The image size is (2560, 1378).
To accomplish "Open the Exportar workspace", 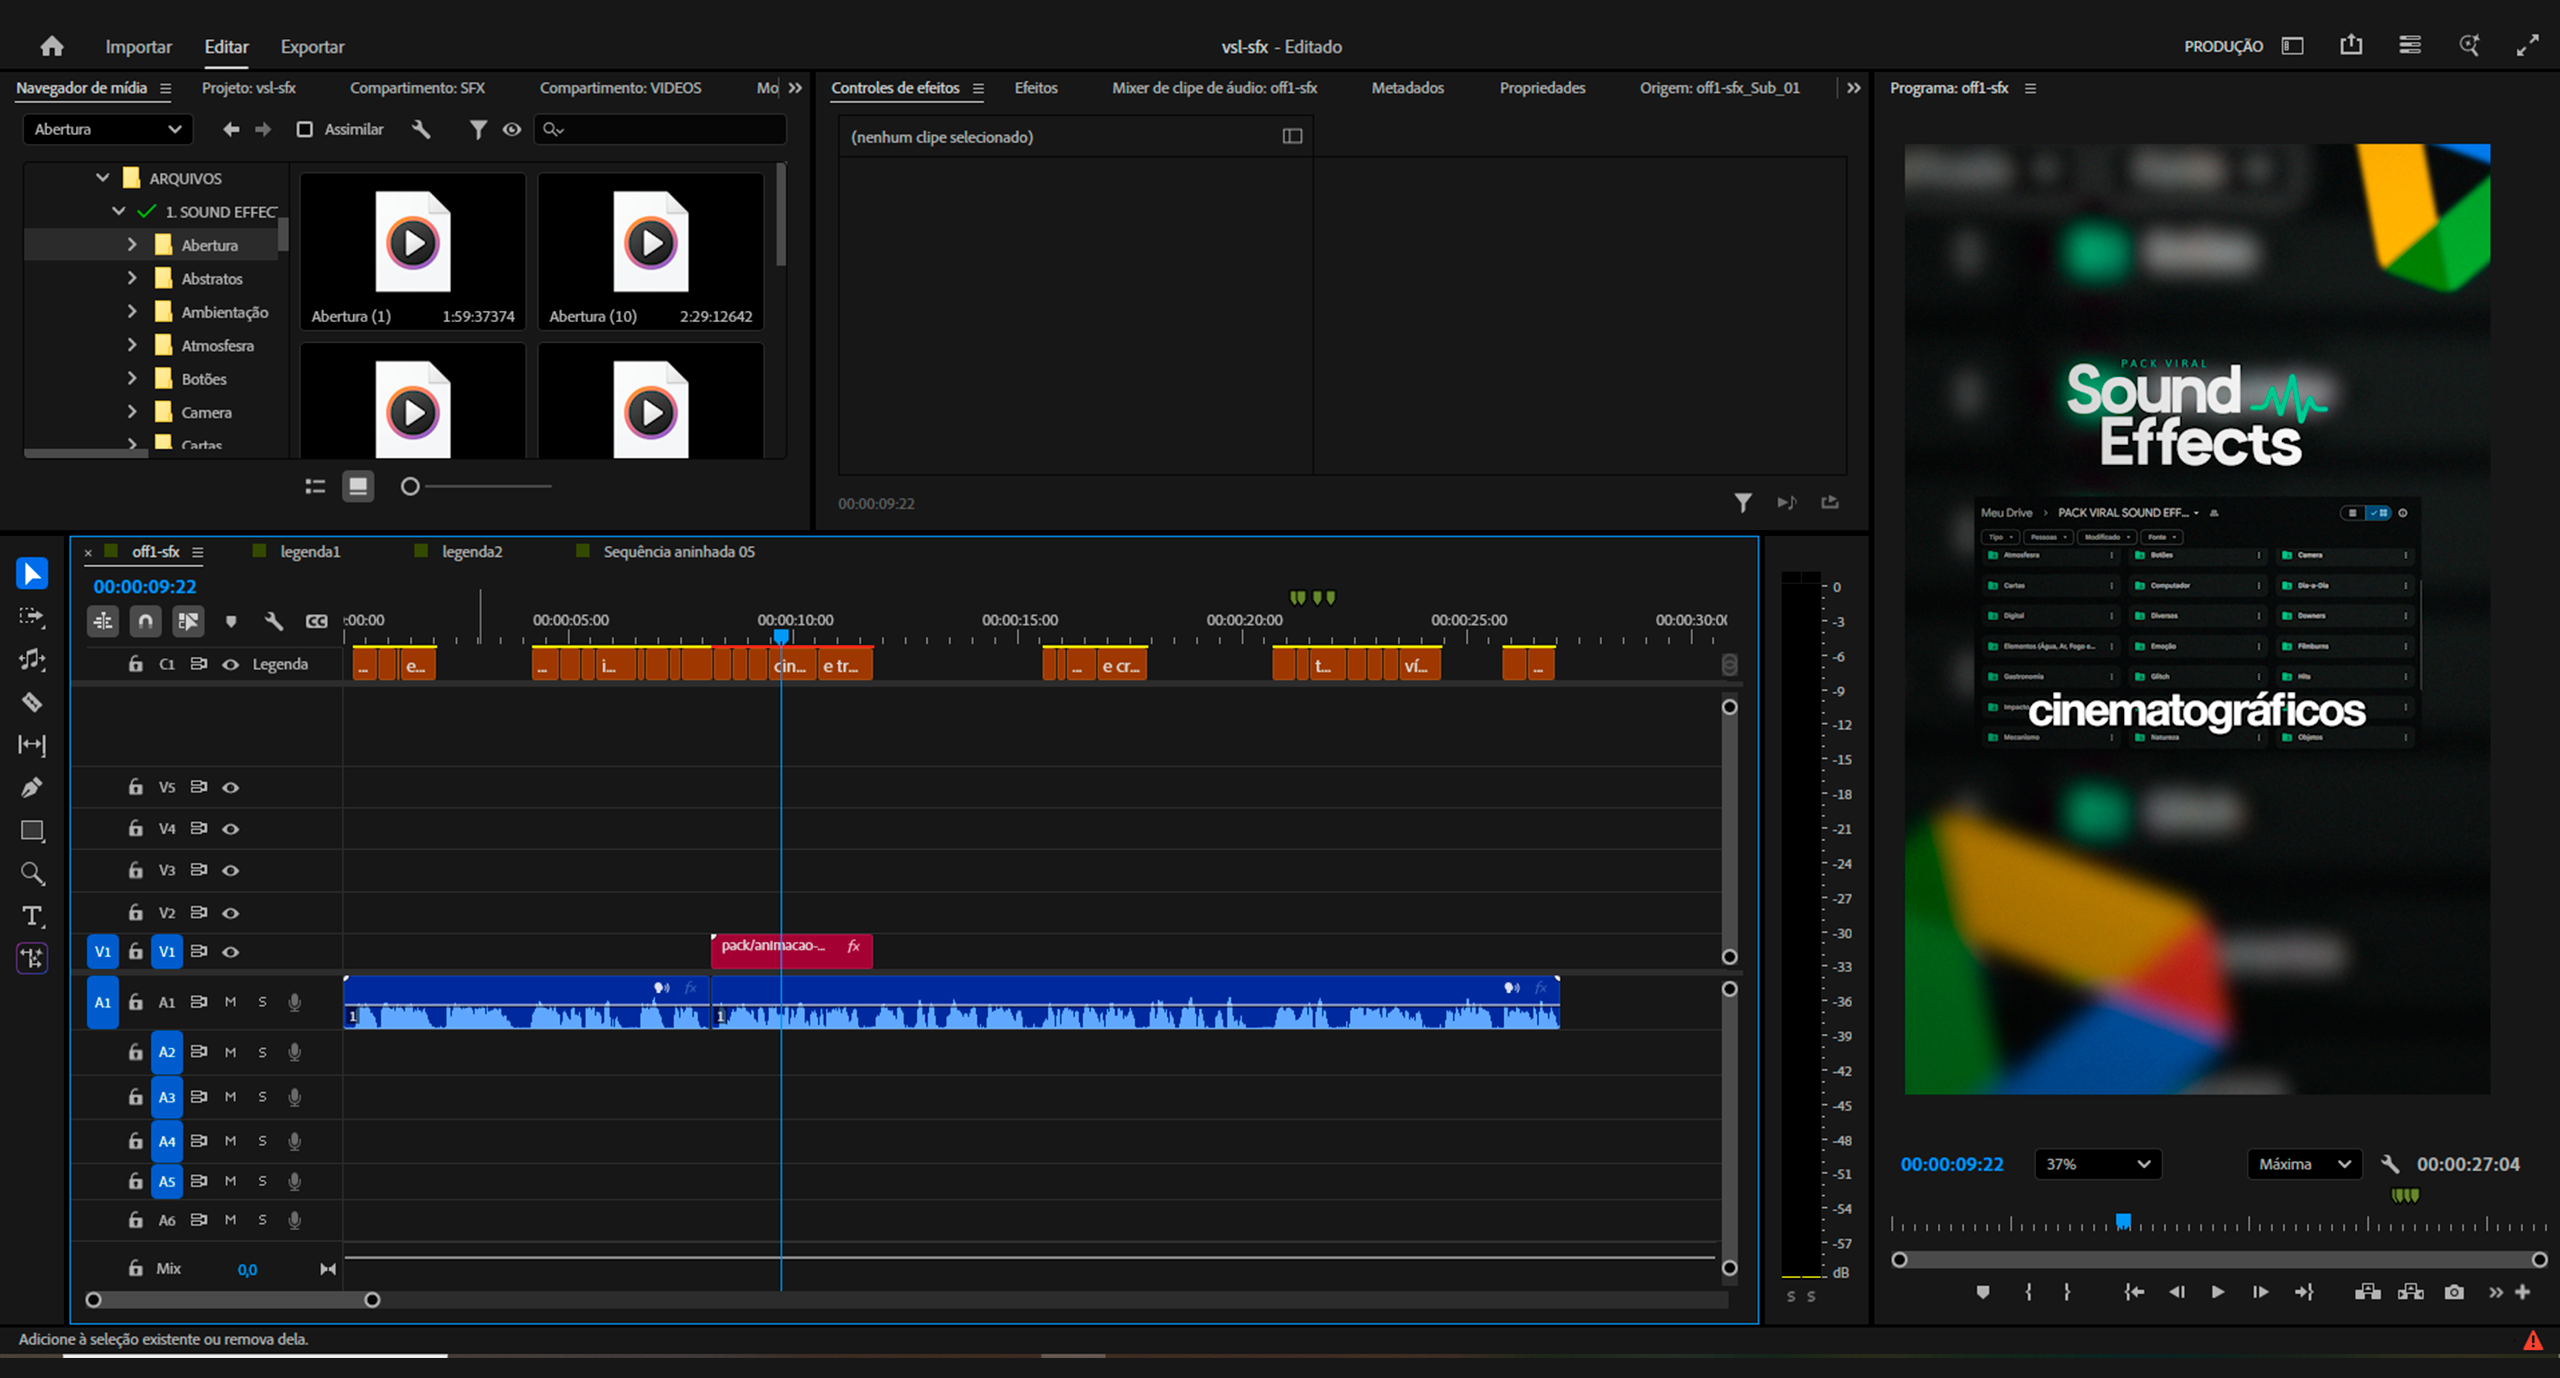I will [x=312, y=47].
